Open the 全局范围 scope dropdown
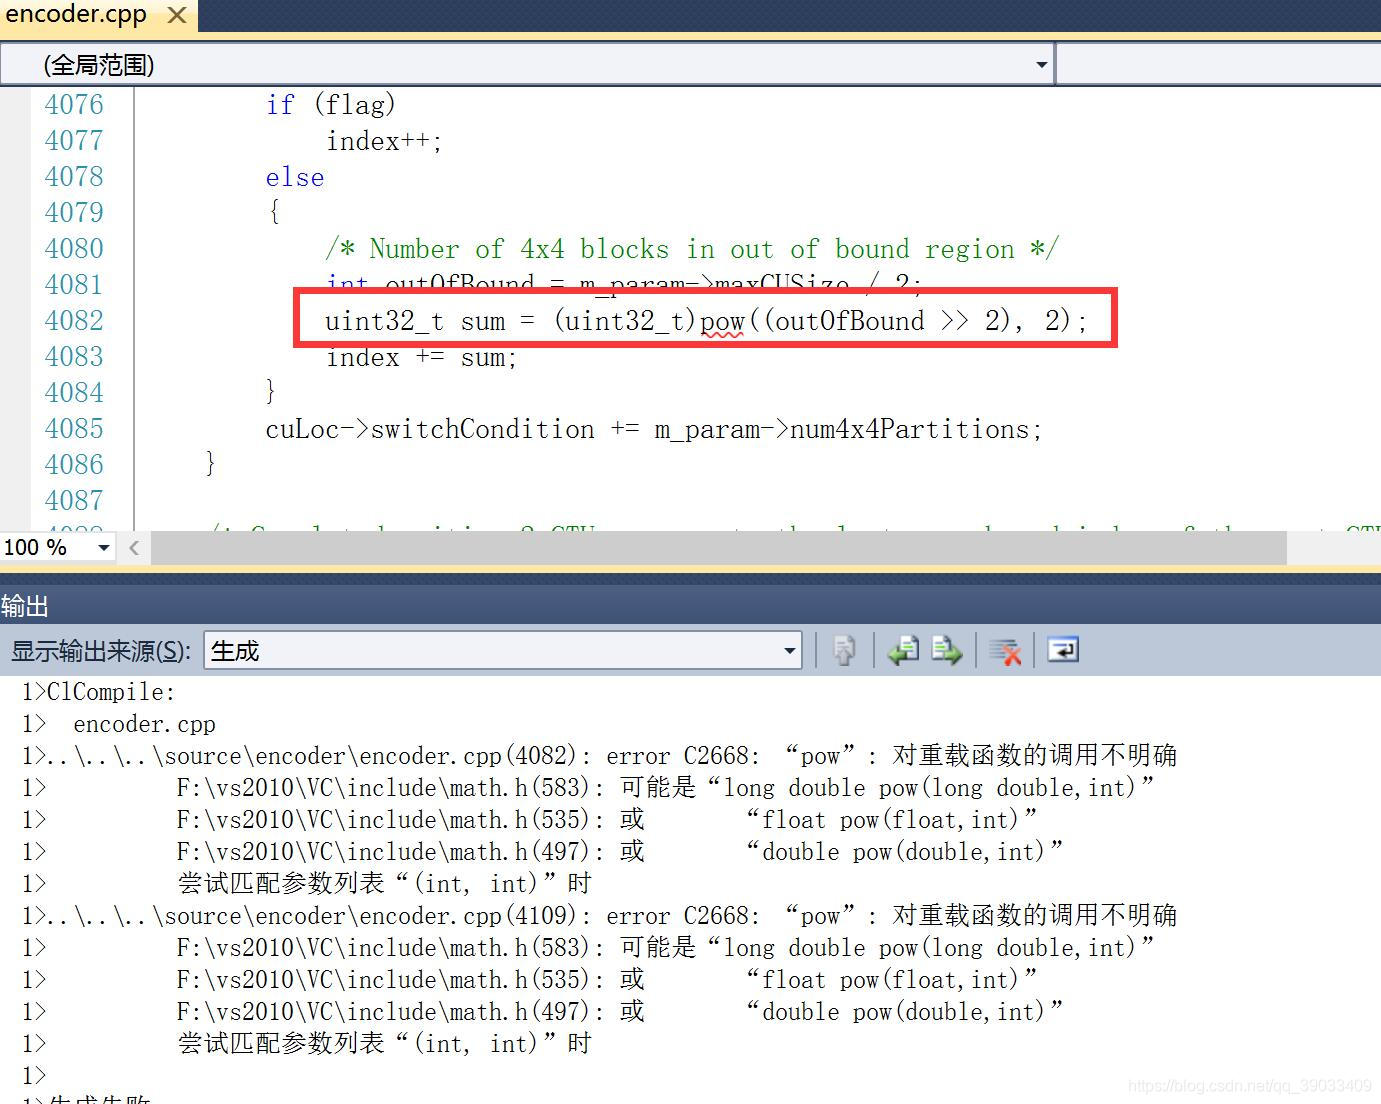Screen dimensions: 1381x1104 527,65
